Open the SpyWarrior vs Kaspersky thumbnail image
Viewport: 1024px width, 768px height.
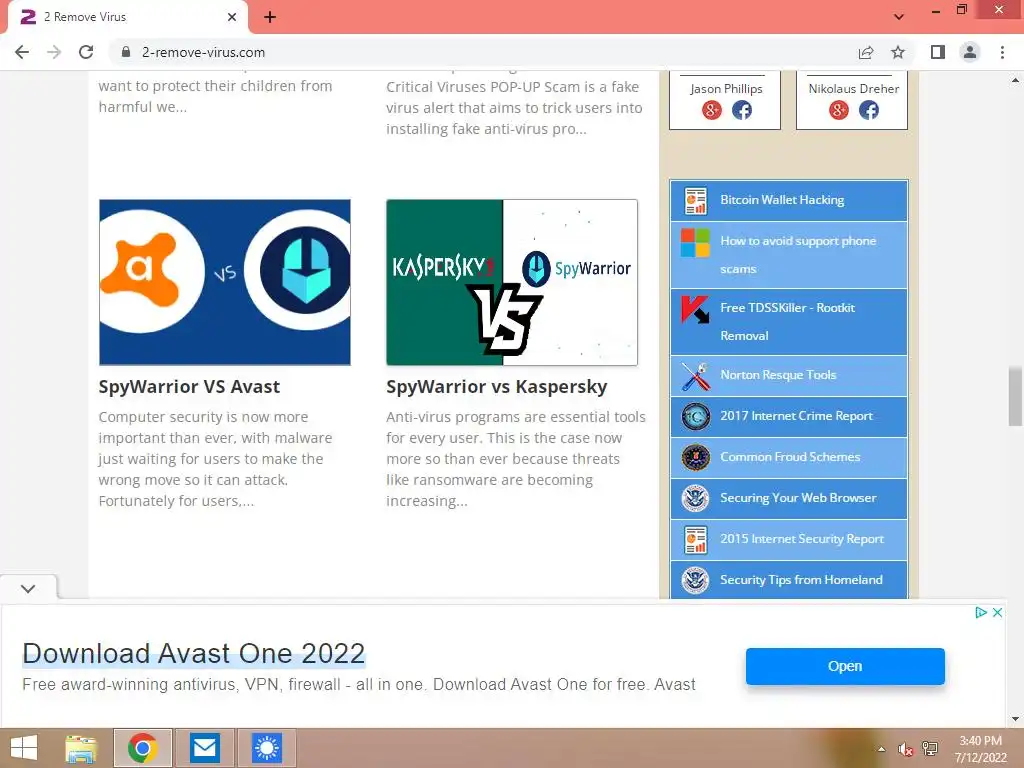(x=512, y=282)
